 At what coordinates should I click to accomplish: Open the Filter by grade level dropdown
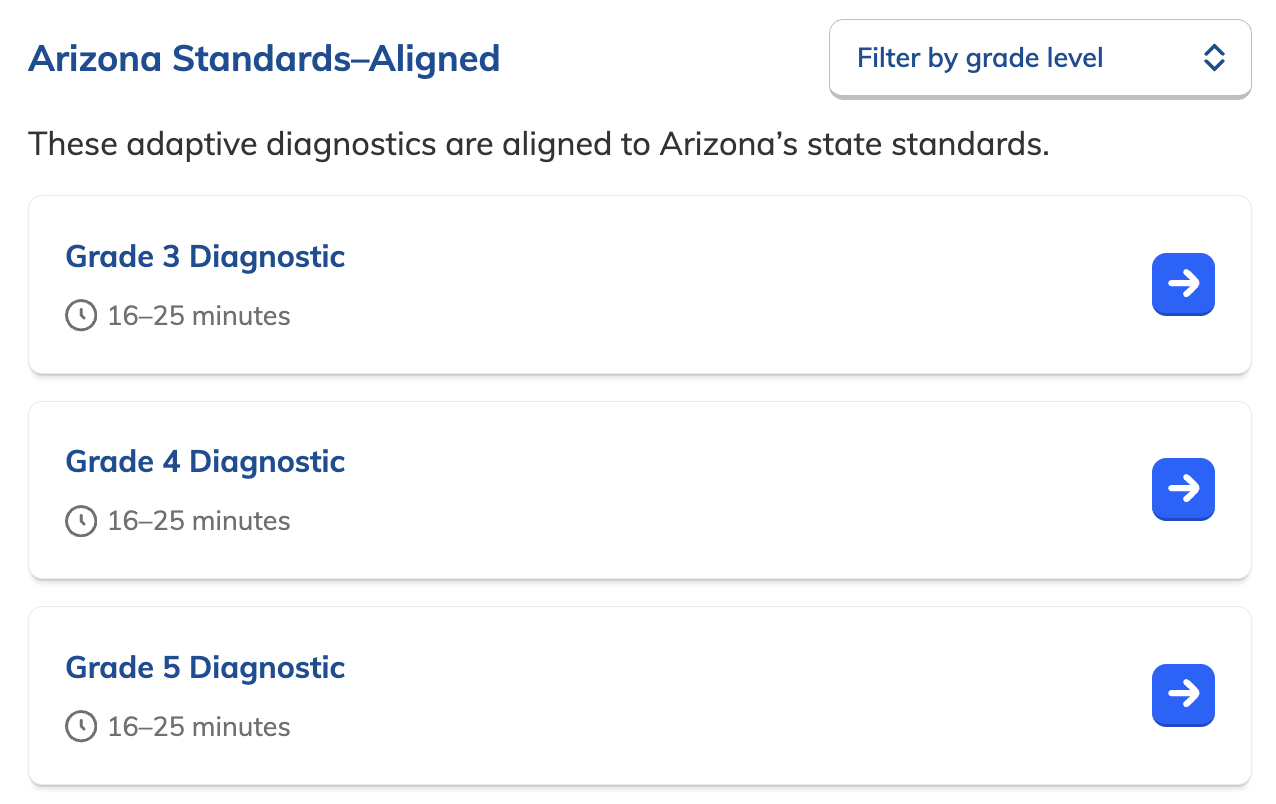[x=1040, y=58]
